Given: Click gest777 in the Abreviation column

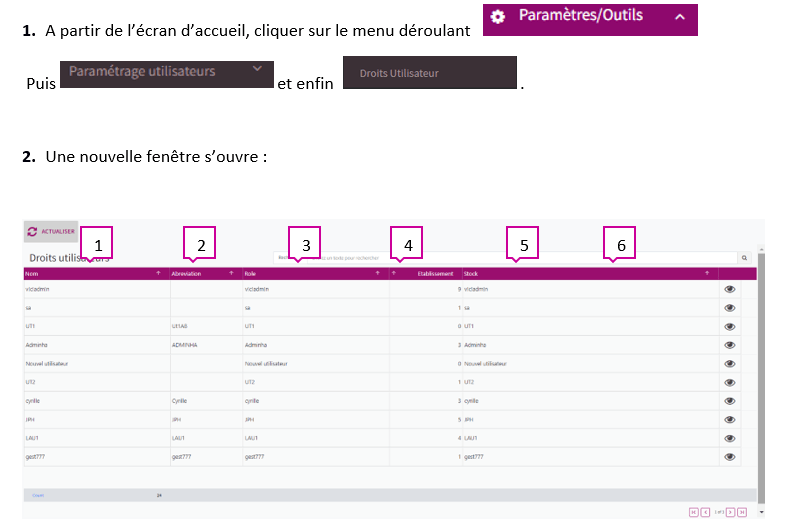Looking at the screenshot, I should (181, 457).
